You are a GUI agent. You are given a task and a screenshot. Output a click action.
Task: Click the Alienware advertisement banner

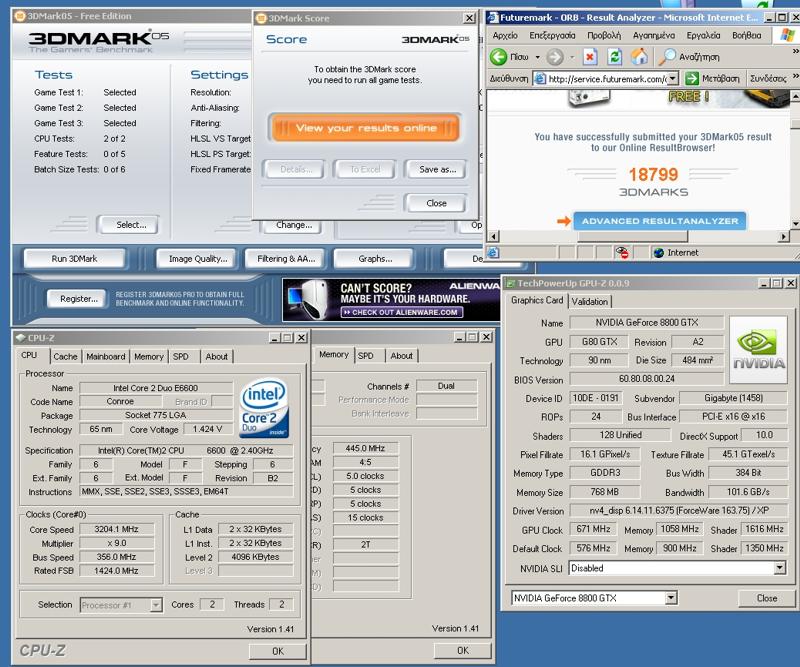(x=391, y=300)
